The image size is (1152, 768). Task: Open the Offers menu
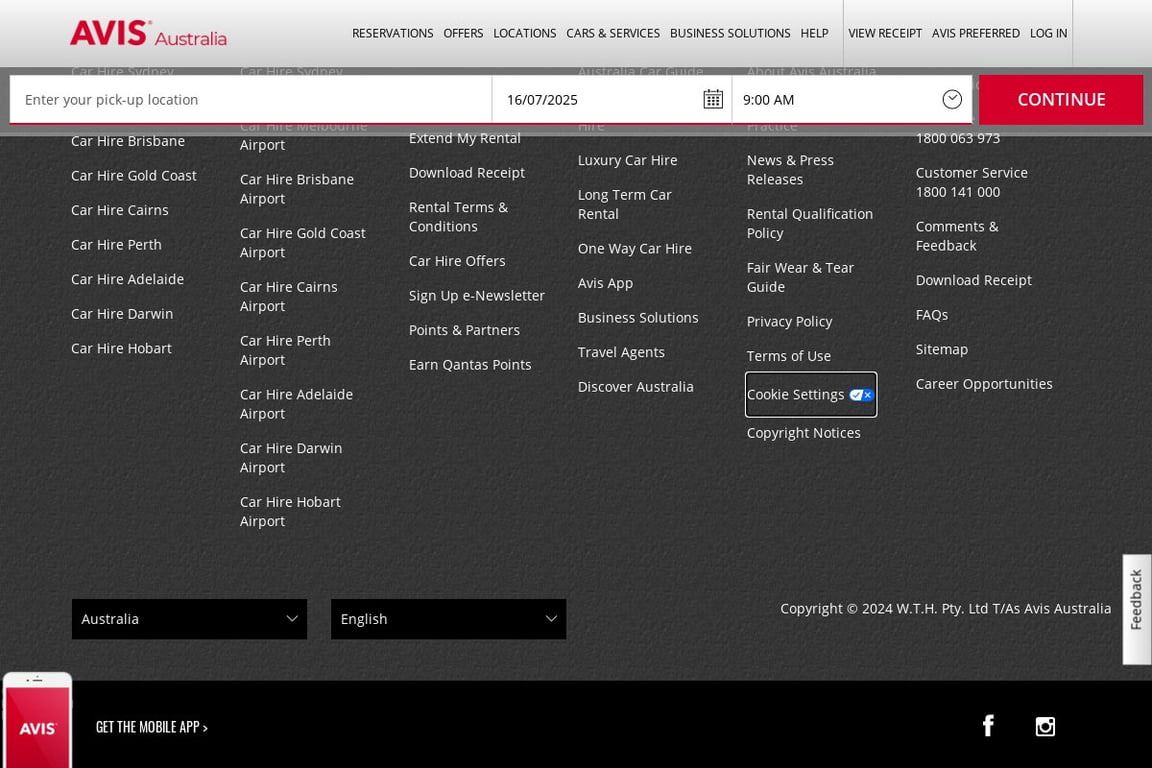pyautogui.click(x=463, y=33)
